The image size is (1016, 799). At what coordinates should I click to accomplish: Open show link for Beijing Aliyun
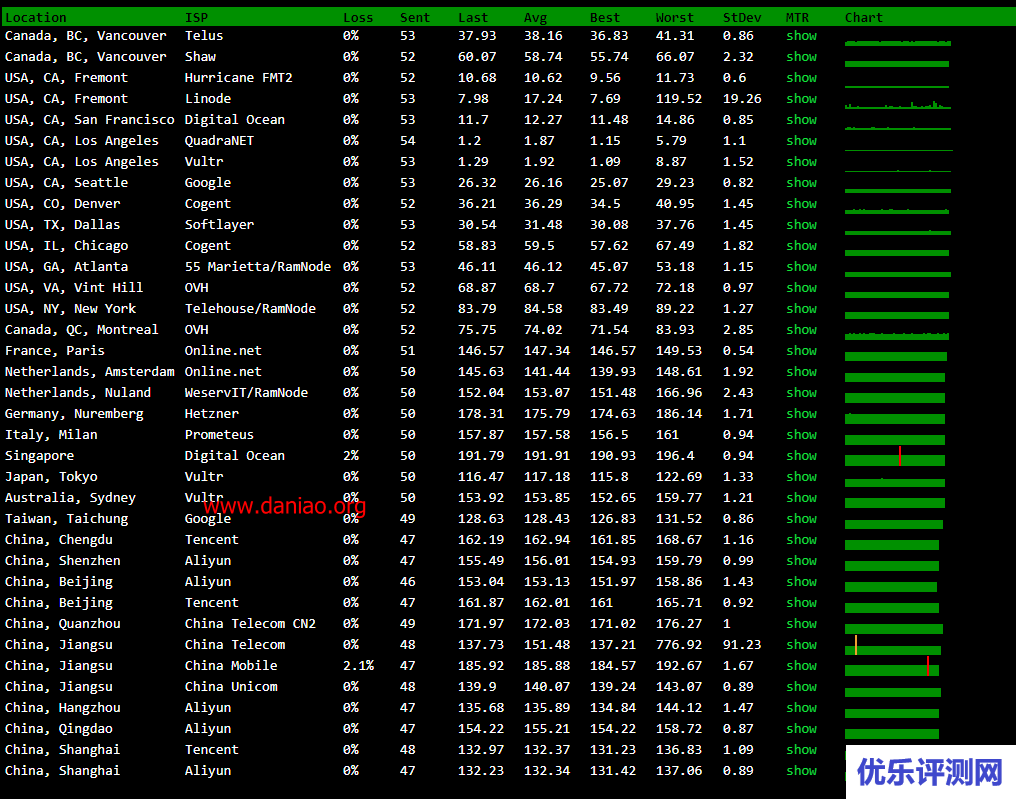click(802, 581)
